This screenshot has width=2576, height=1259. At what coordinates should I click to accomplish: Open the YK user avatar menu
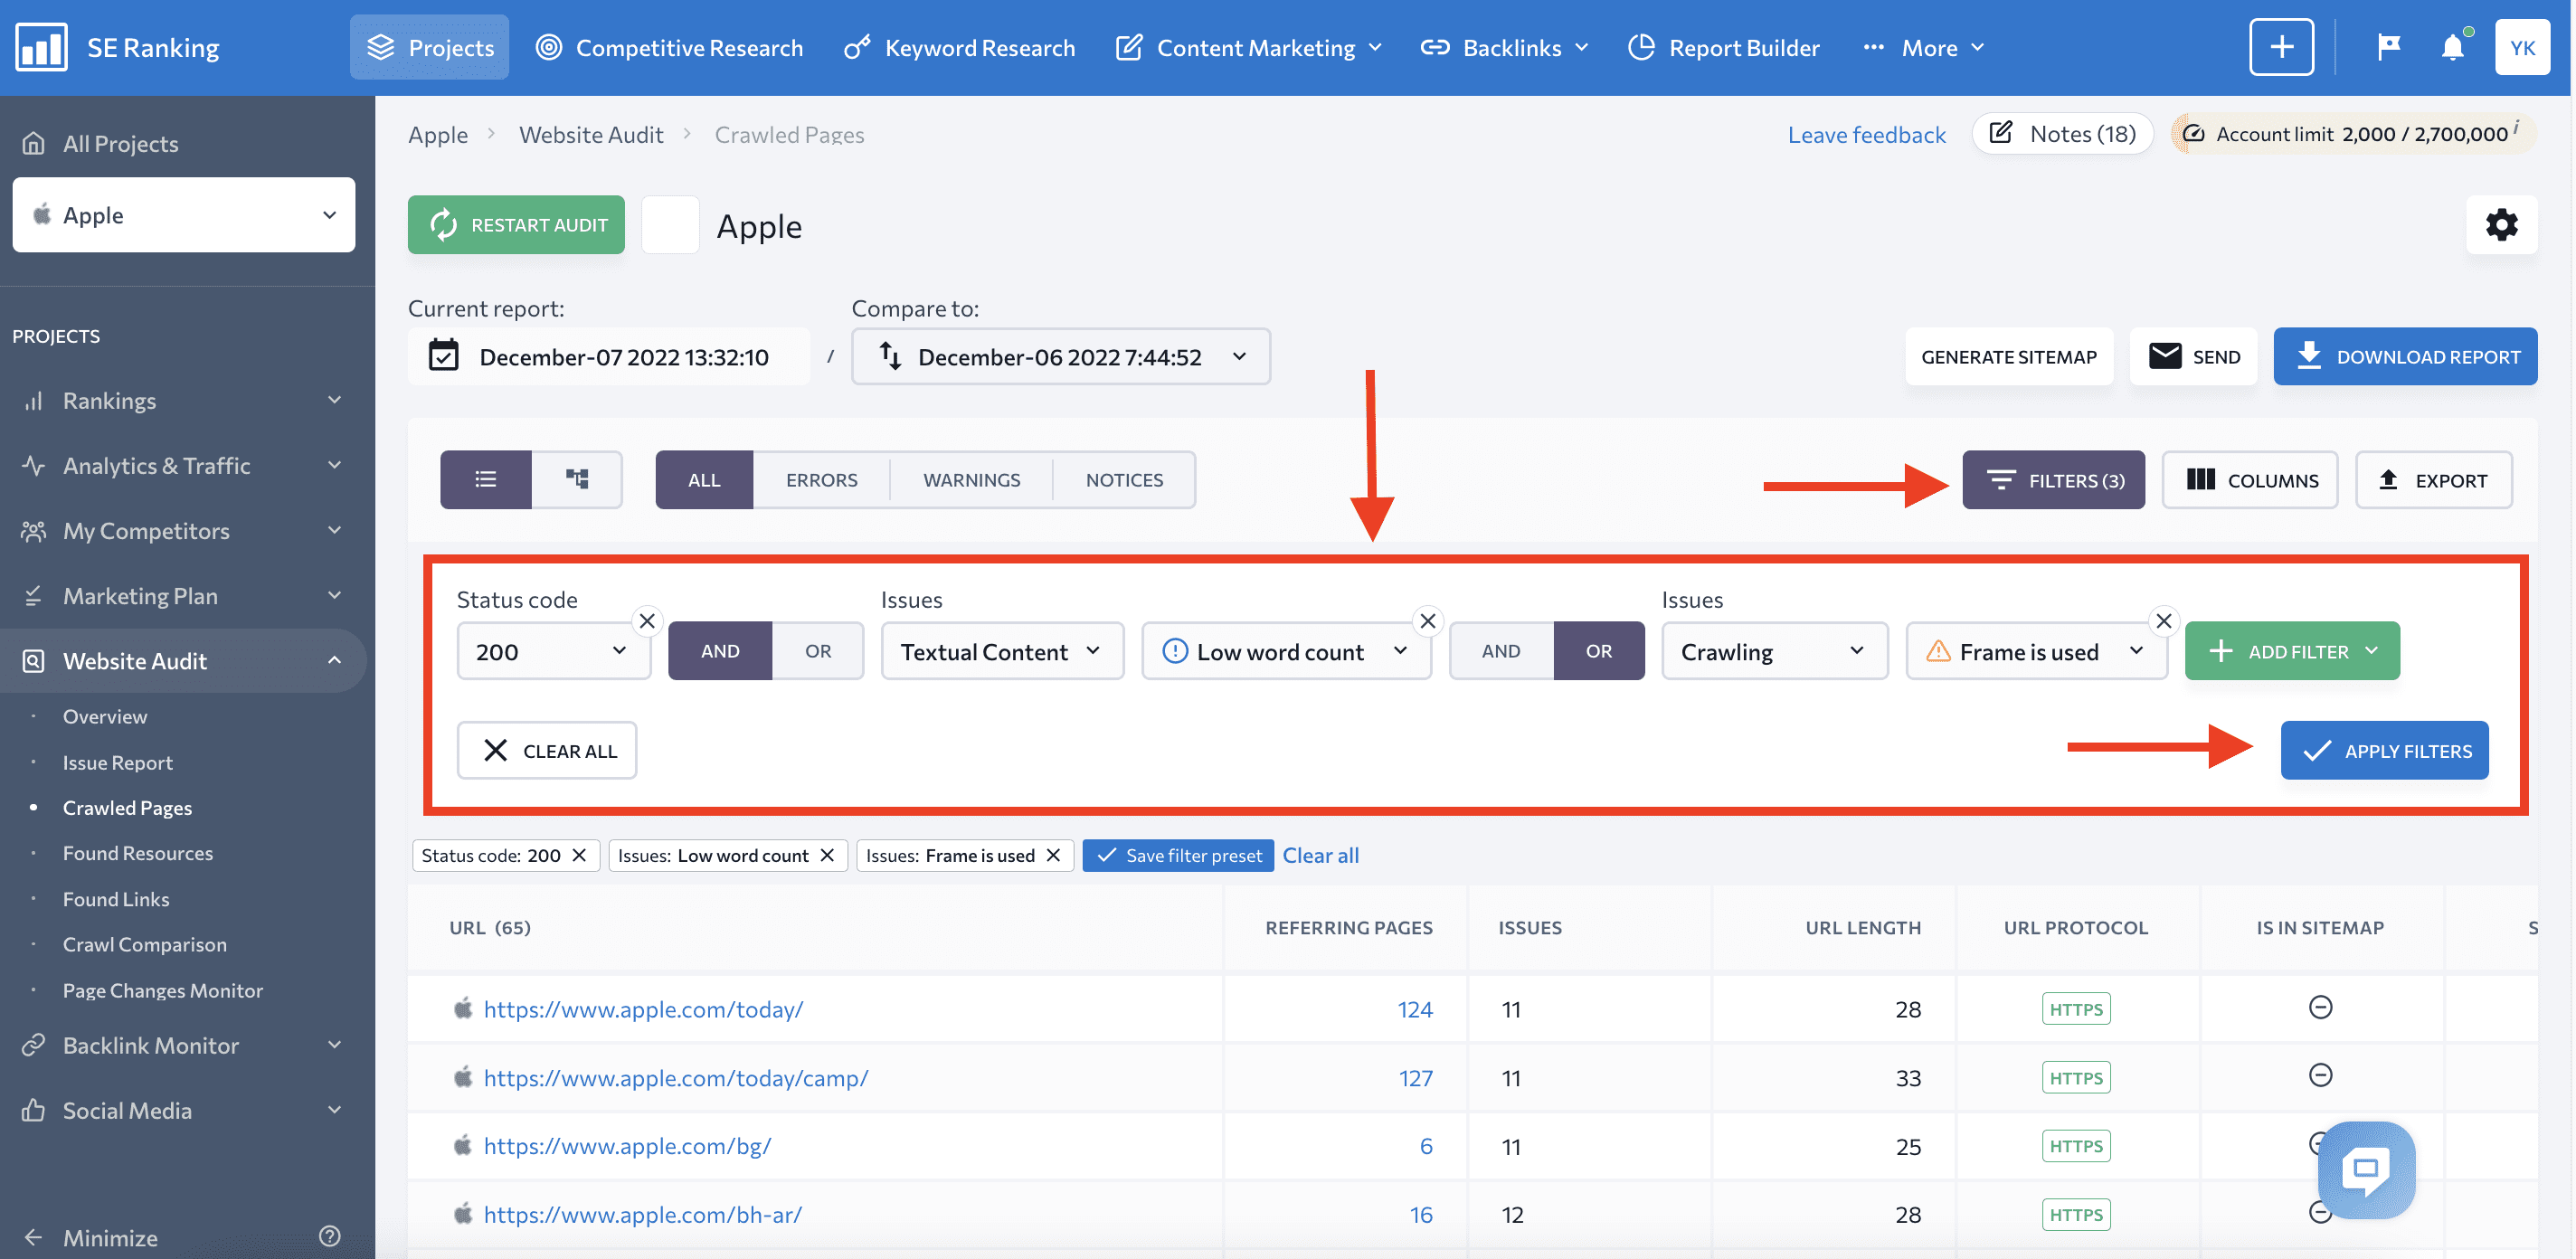coord(2522,47)
